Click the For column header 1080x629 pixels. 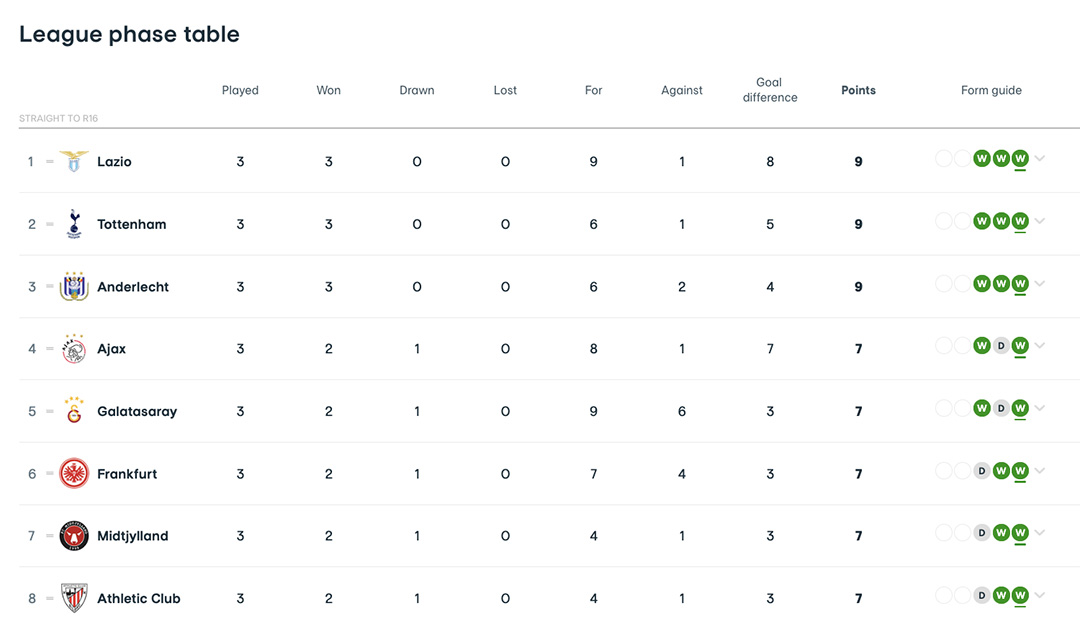point(593,90)
